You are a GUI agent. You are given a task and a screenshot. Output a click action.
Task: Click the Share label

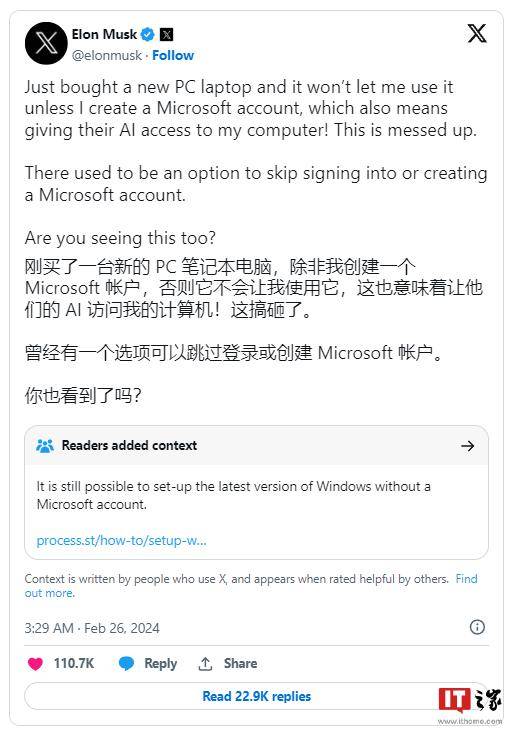tap(241, 663)
